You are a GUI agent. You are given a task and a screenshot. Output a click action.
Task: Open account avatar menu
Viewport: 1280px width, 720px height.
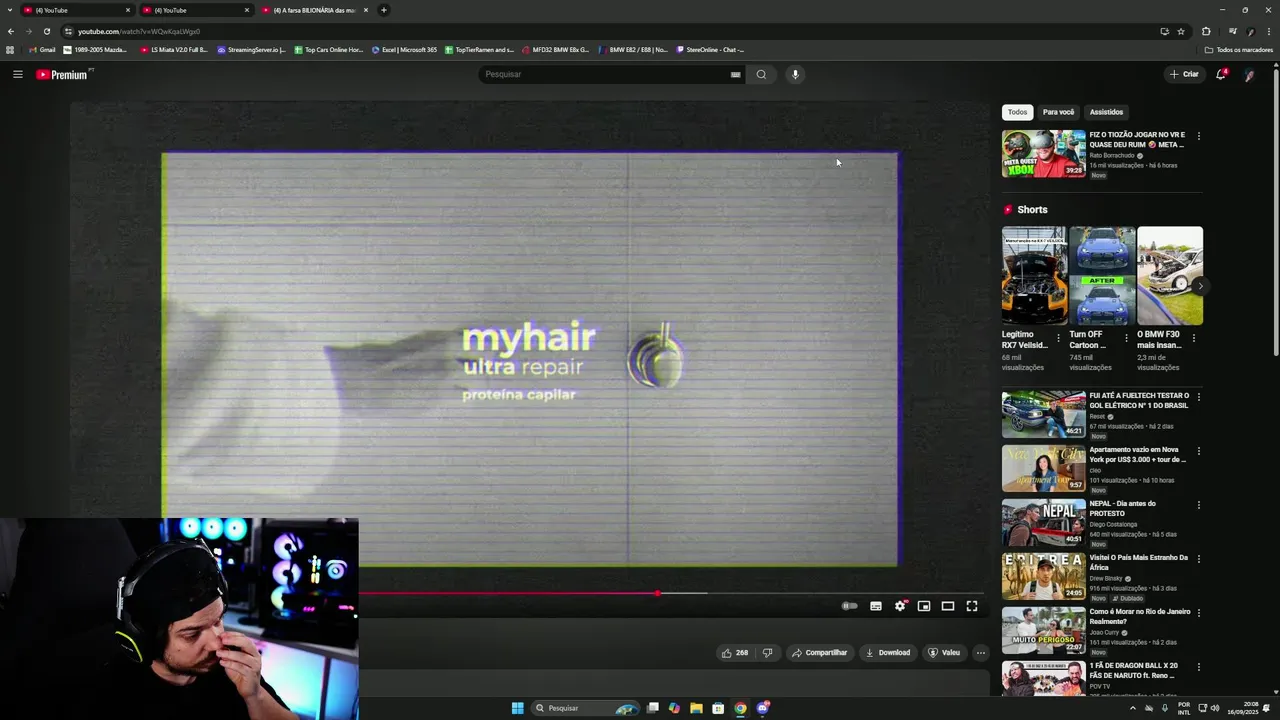point(1249,74)
